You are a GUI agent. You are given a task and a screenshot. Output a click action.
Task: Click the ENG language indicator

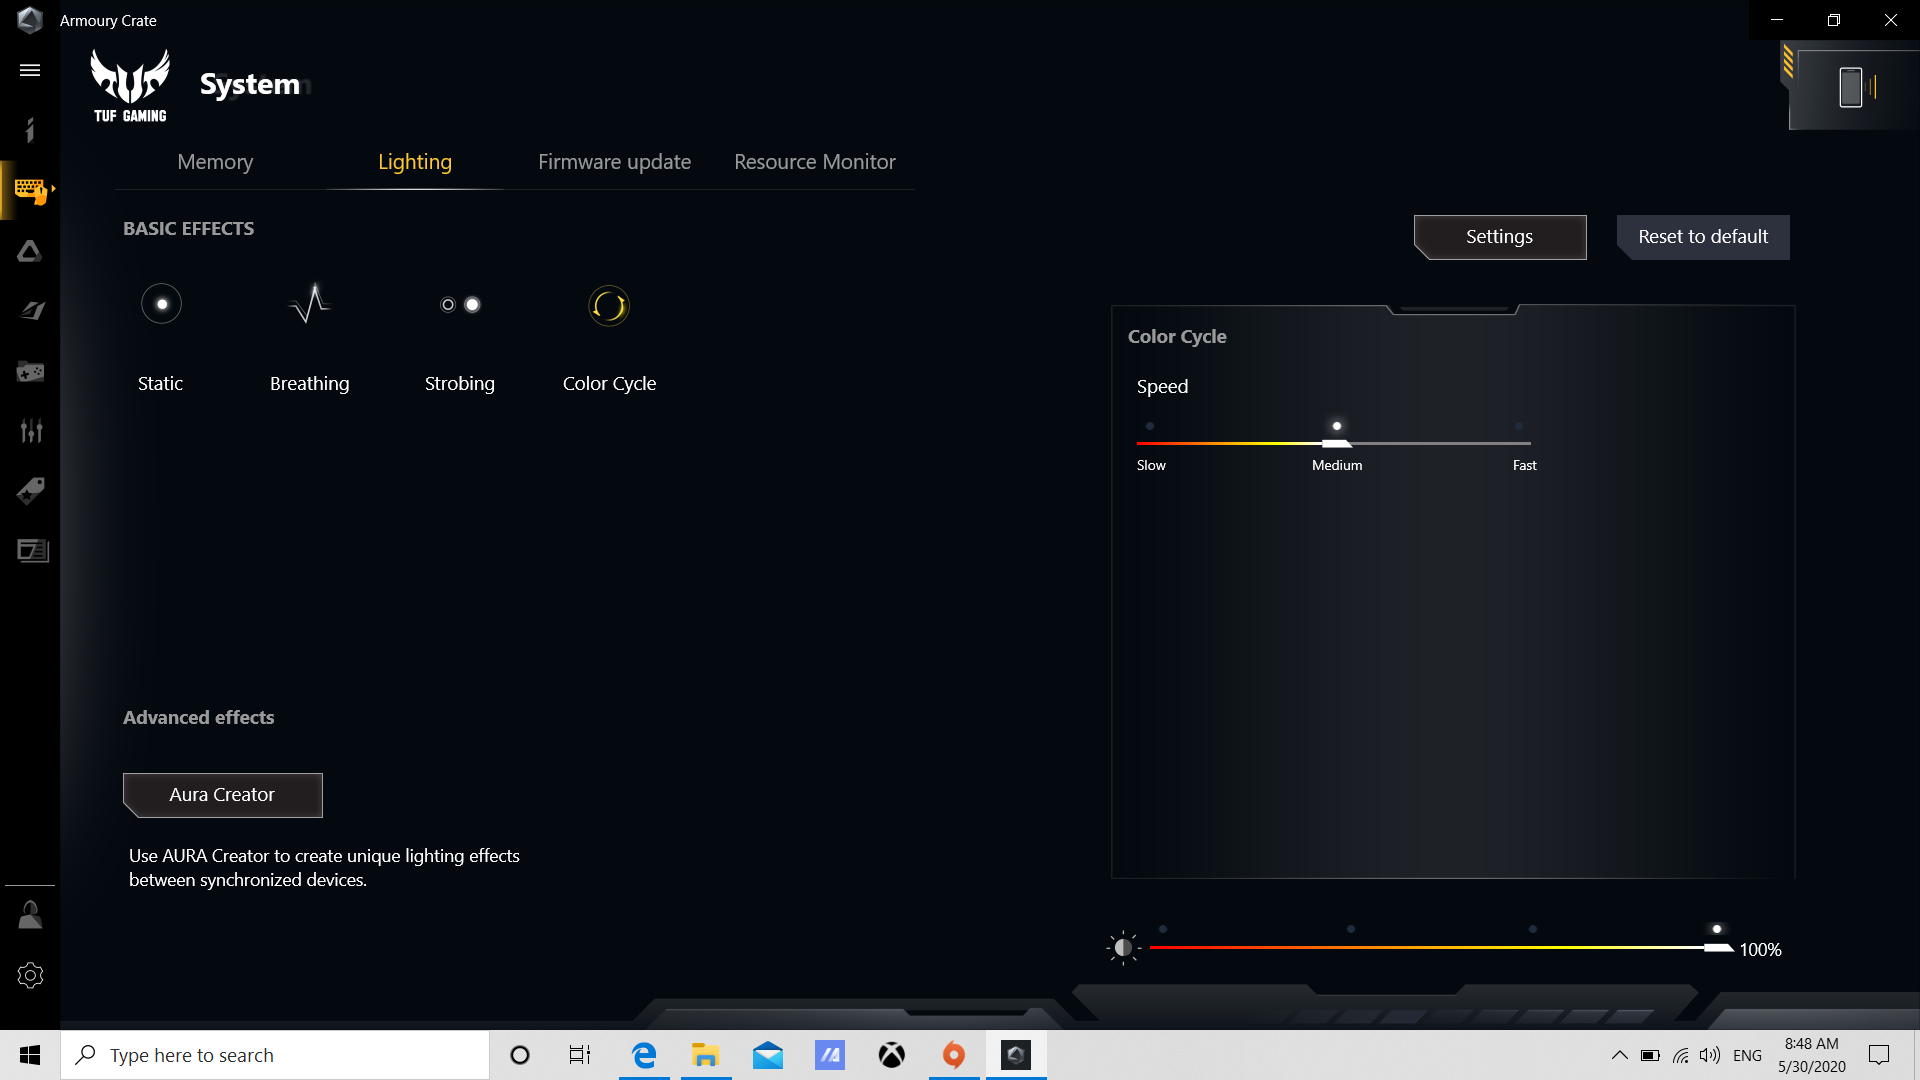tap(1747, 1055)
